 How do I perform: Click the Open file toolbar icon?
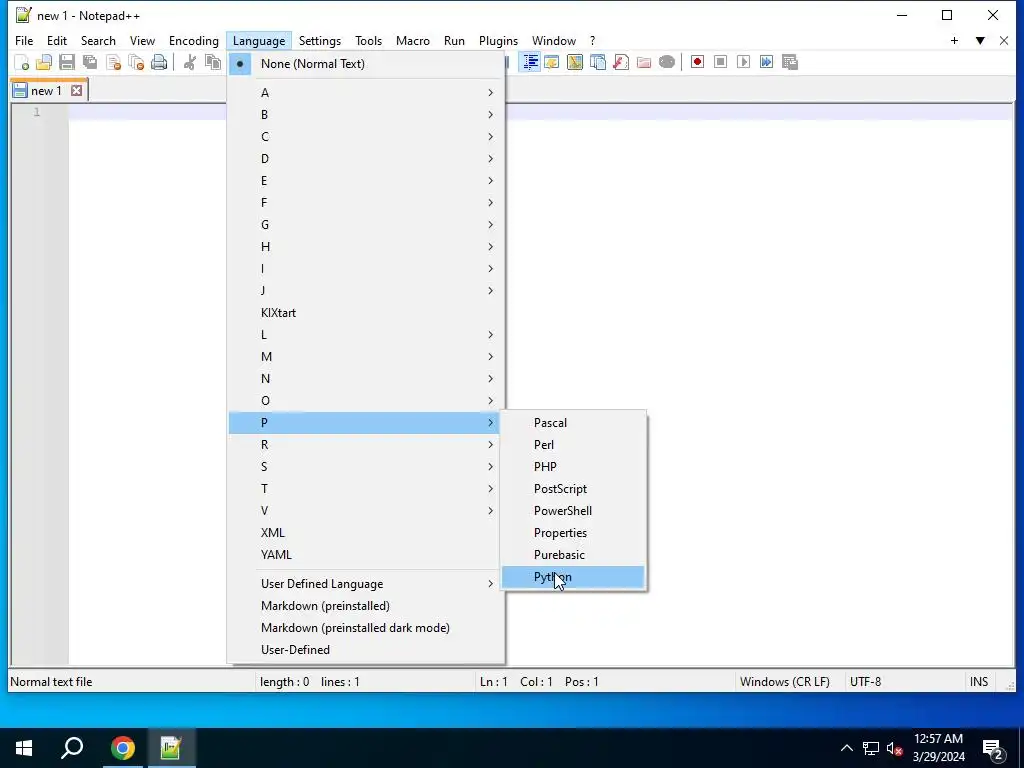tap(44, 62)
